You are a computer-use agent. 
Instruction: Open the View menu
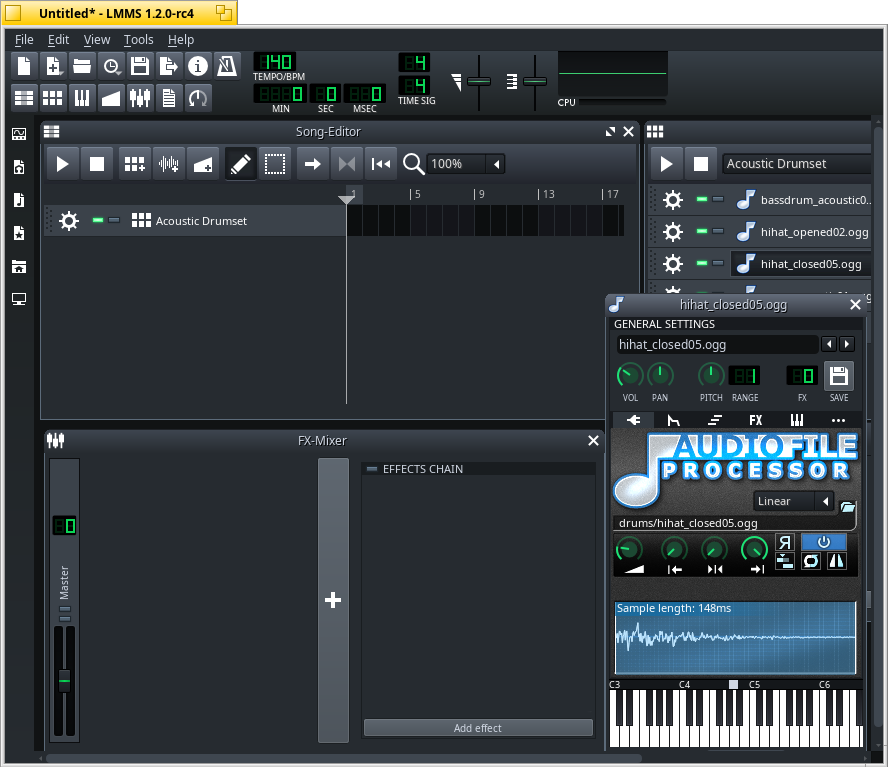(97, 40)
